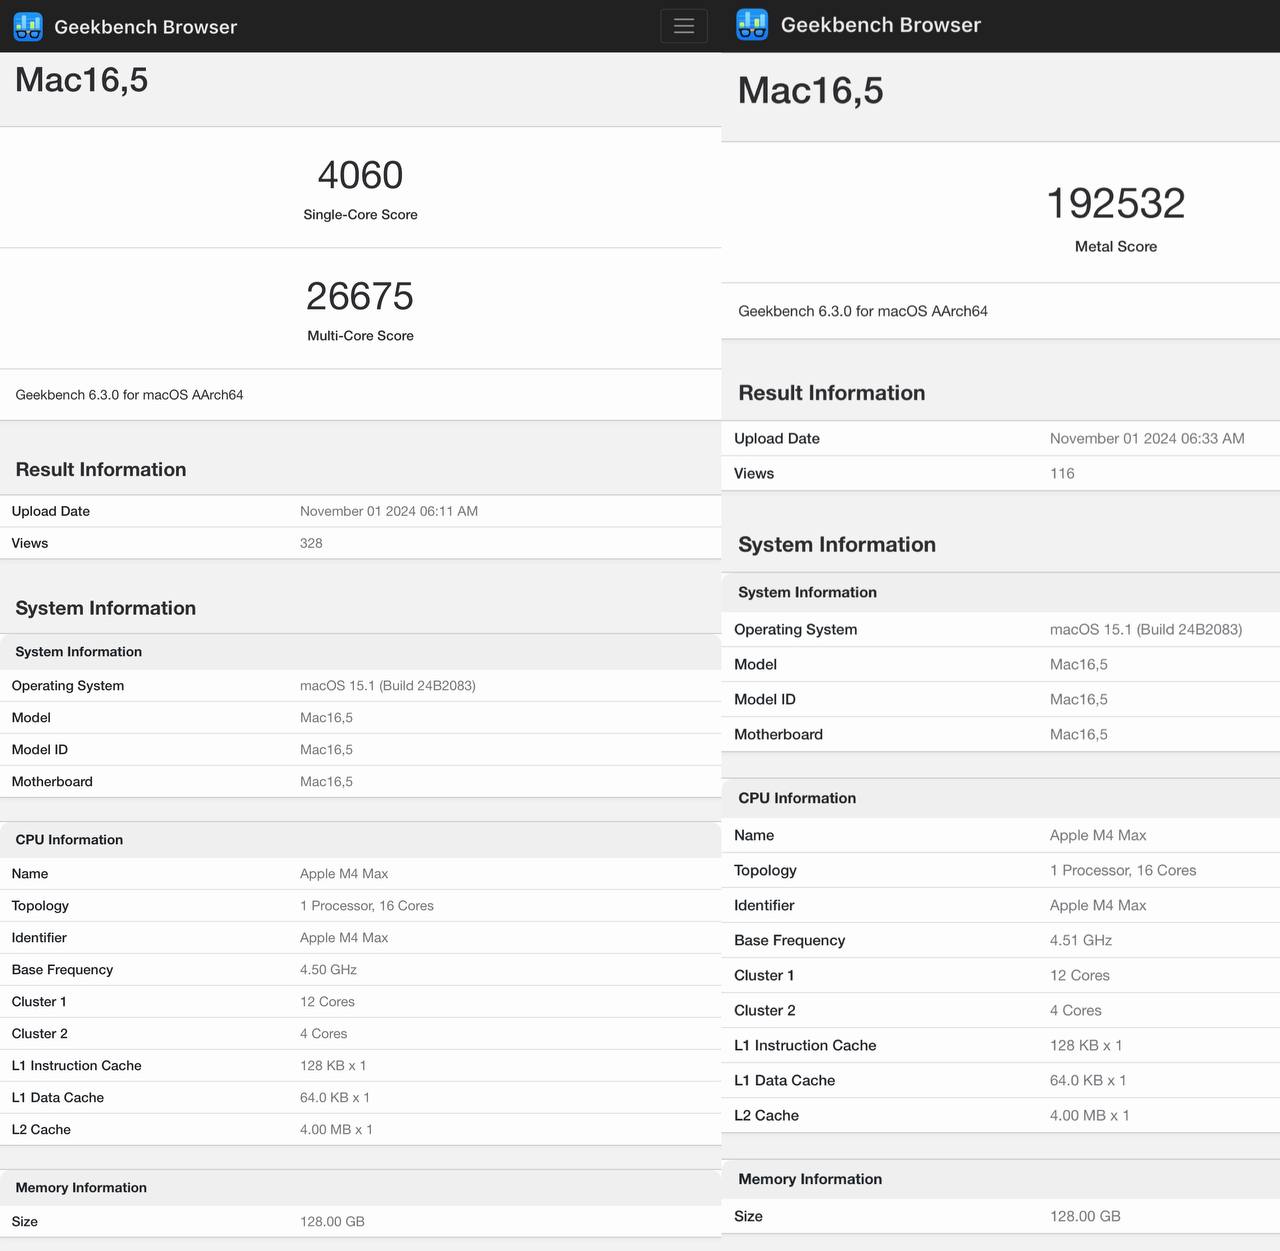Image resolution: width=1280 pixels, height=1251 pixels.
Task: Click 'Geekbench Browser' title in left window
Action: 145,27
